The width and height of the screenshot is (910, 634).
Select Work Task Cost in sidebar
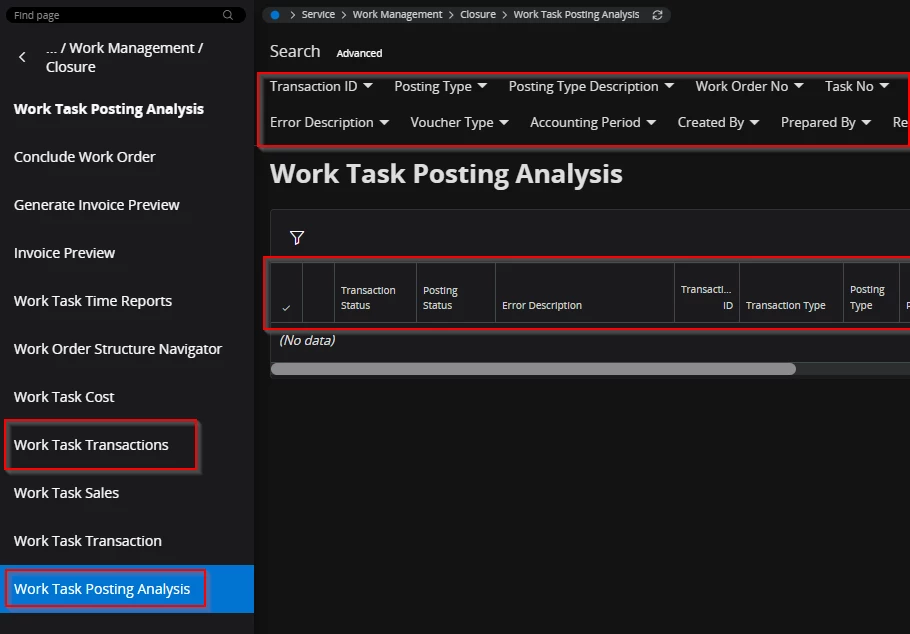tap(64, 397)
